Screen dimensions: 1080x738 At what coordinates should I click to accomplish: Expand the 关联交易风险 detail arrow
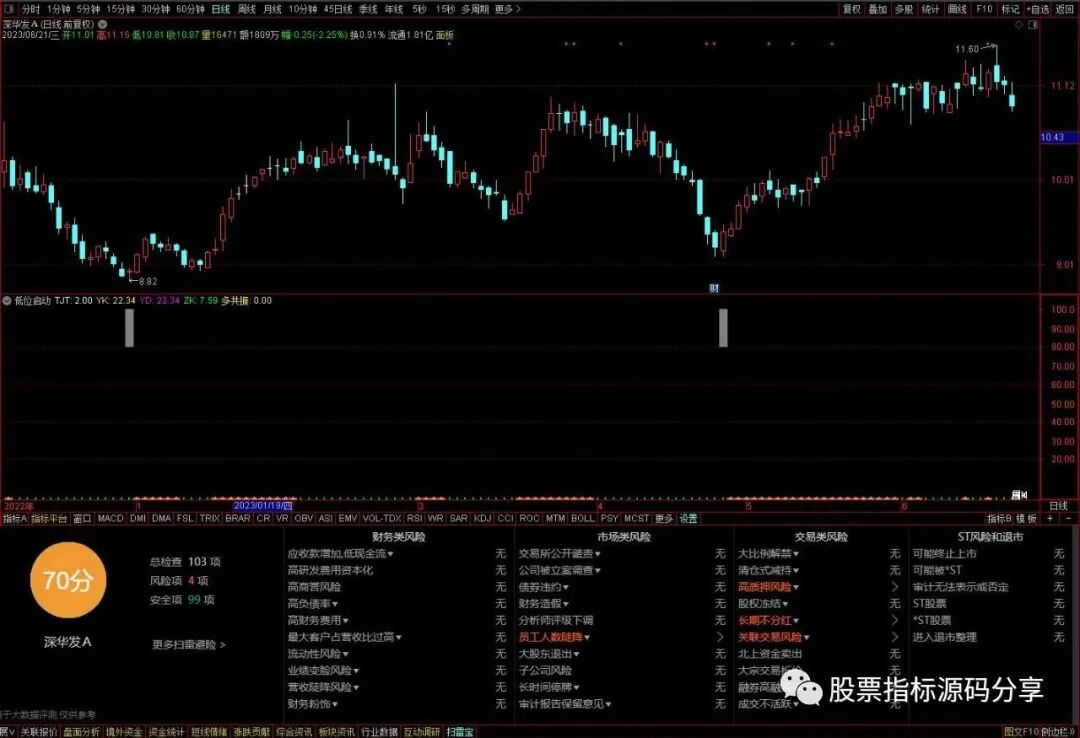coord(895,637)
